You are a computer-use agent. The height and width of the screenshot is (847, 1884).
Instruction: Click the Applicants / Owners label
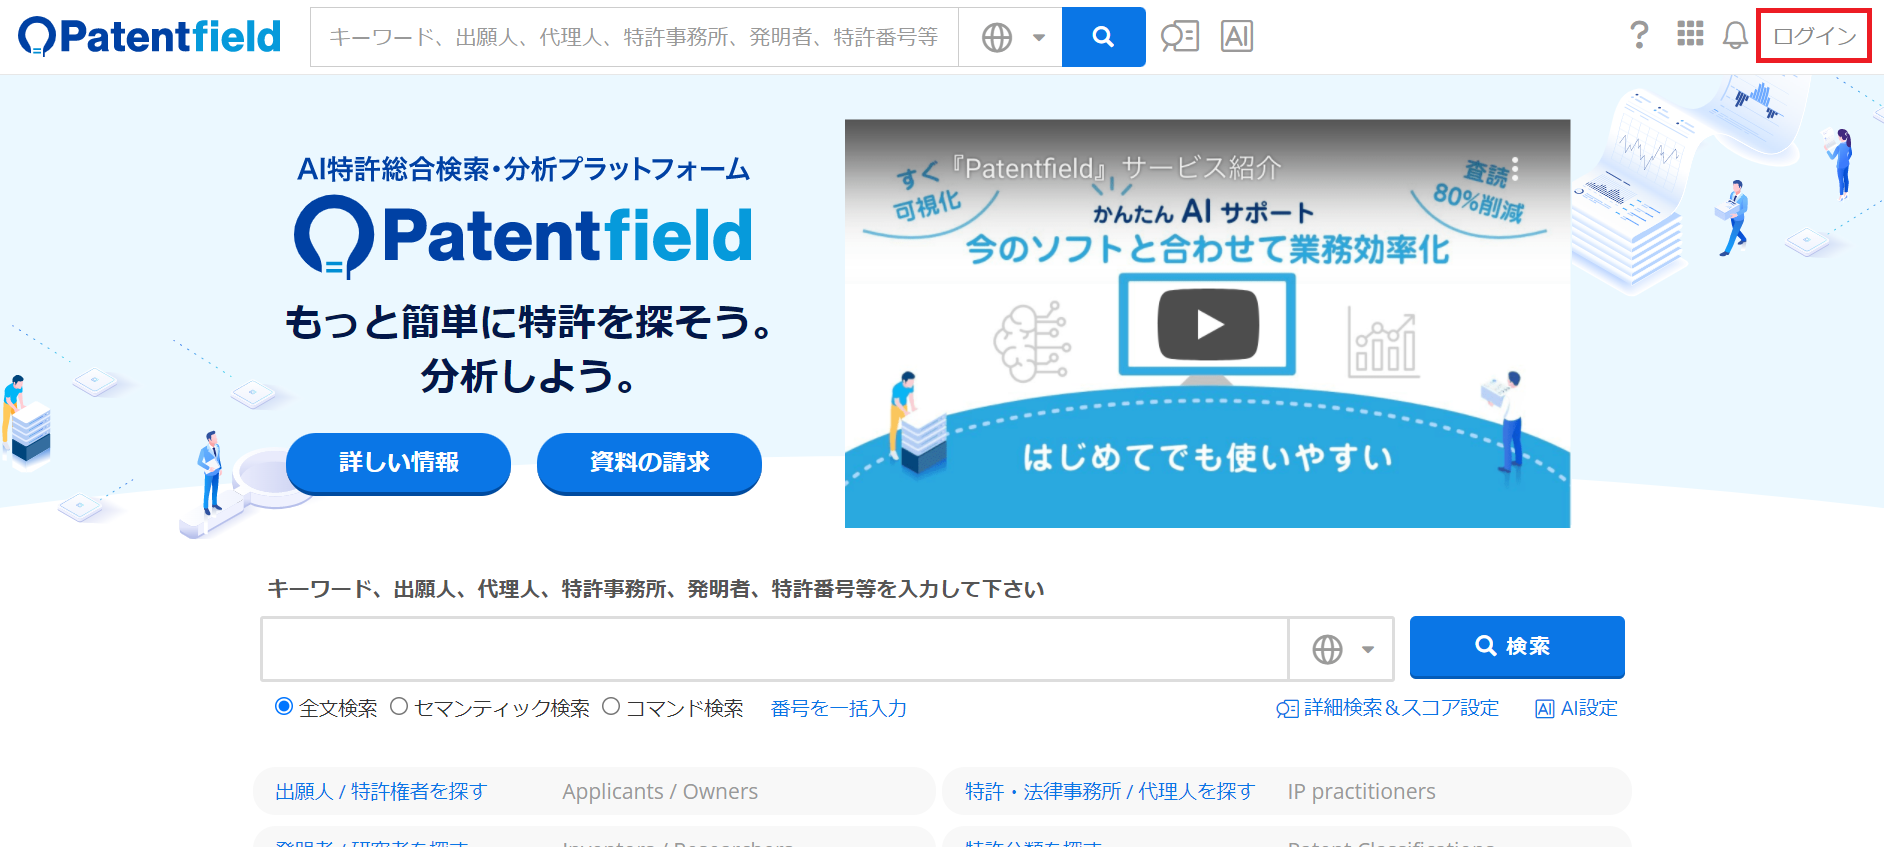(x=660, y=791)
